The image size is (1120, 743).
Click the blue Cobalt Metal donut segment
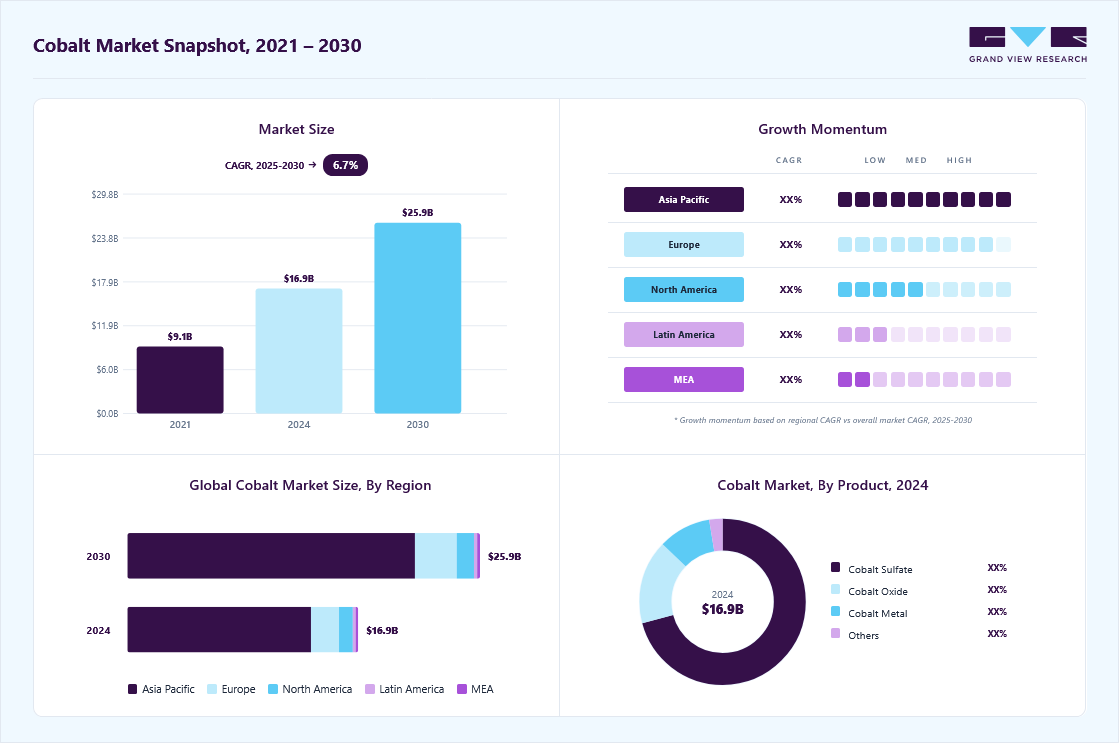[x=690, y=542]
